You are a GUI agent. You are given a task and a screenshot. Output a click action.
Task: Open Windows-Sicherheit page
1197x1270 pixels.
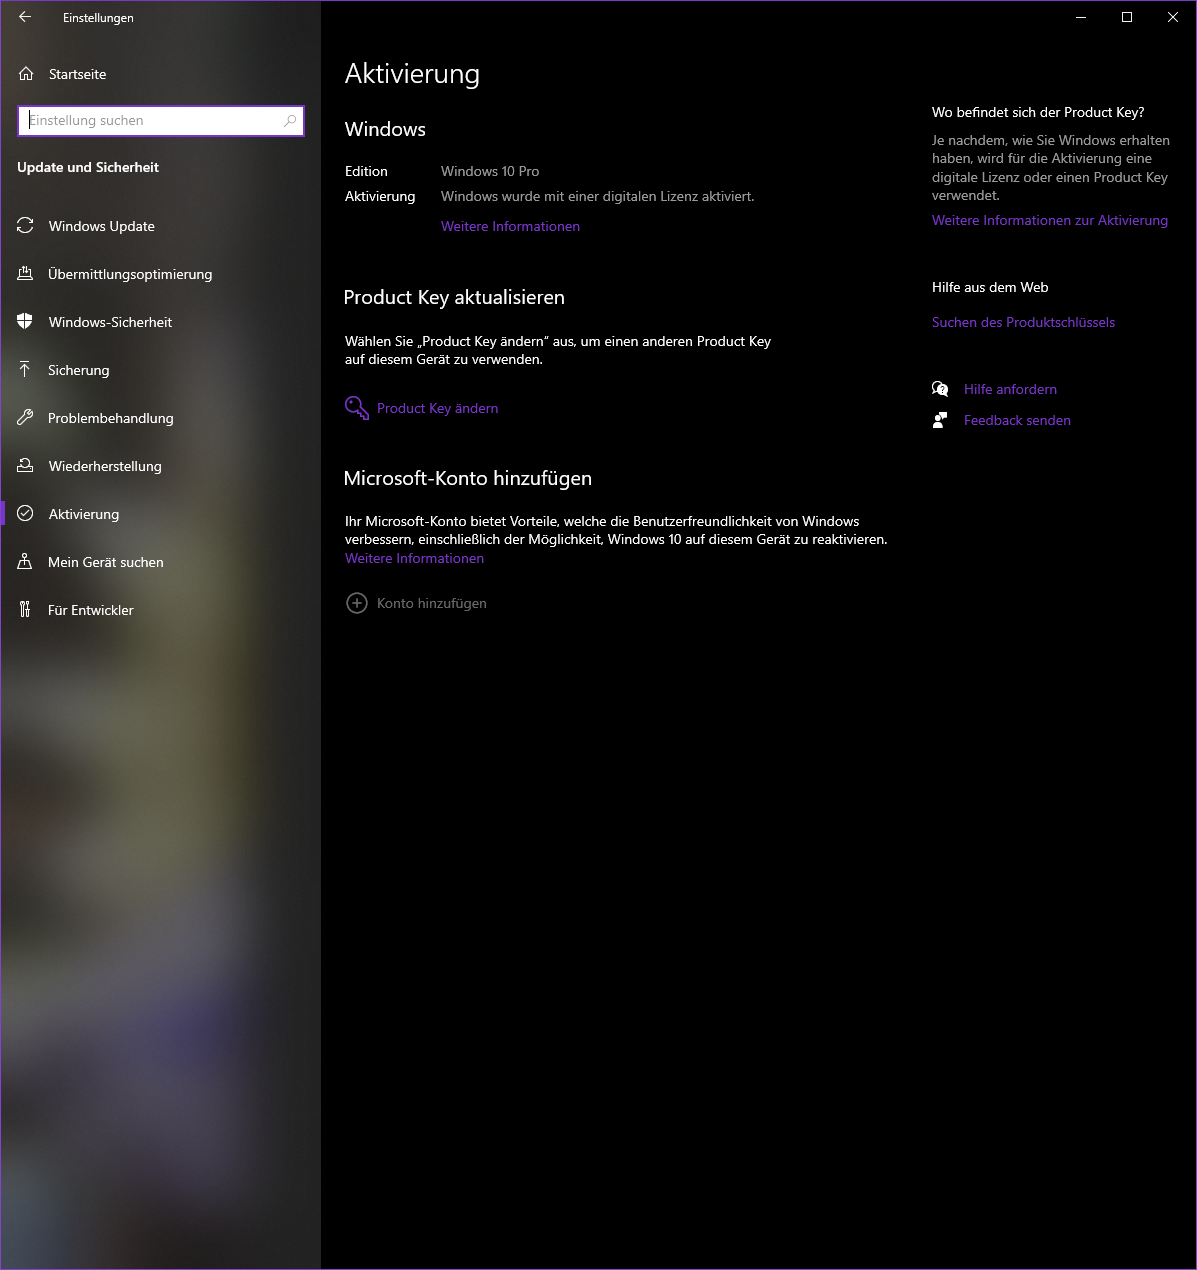[161, 322]
